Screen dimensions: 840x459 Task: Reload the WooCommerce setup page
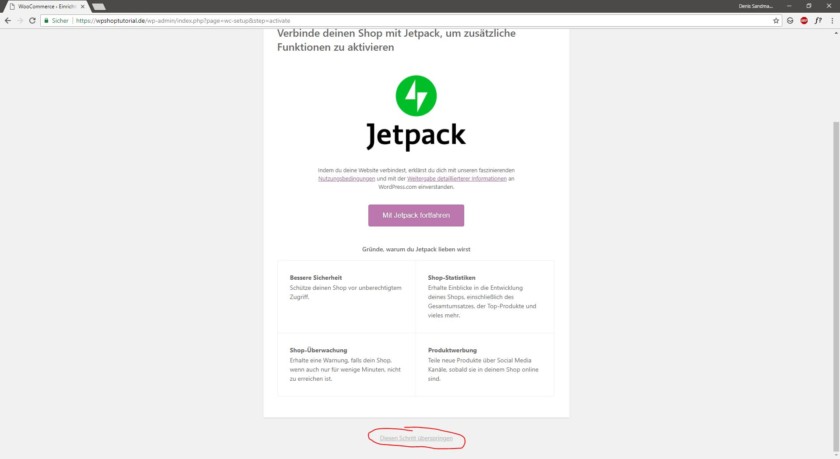coord(32,20)
